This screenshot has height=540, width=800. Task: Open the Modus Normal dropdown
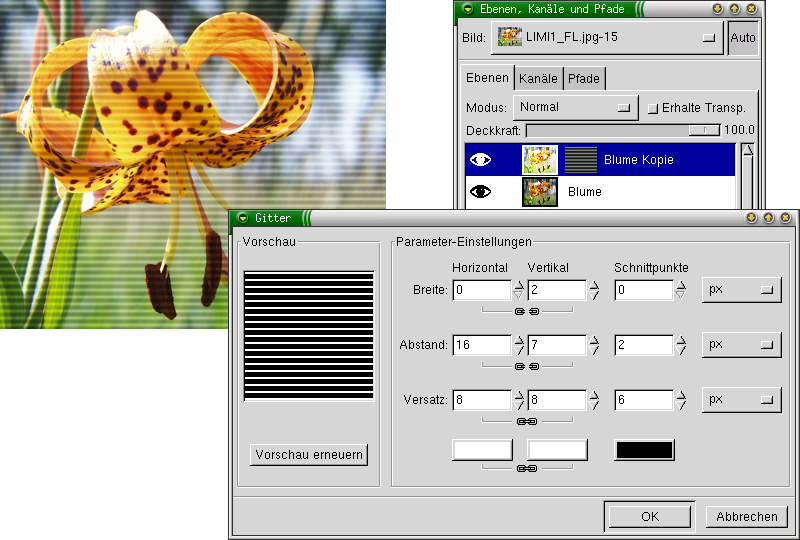(x=576, y=107)
